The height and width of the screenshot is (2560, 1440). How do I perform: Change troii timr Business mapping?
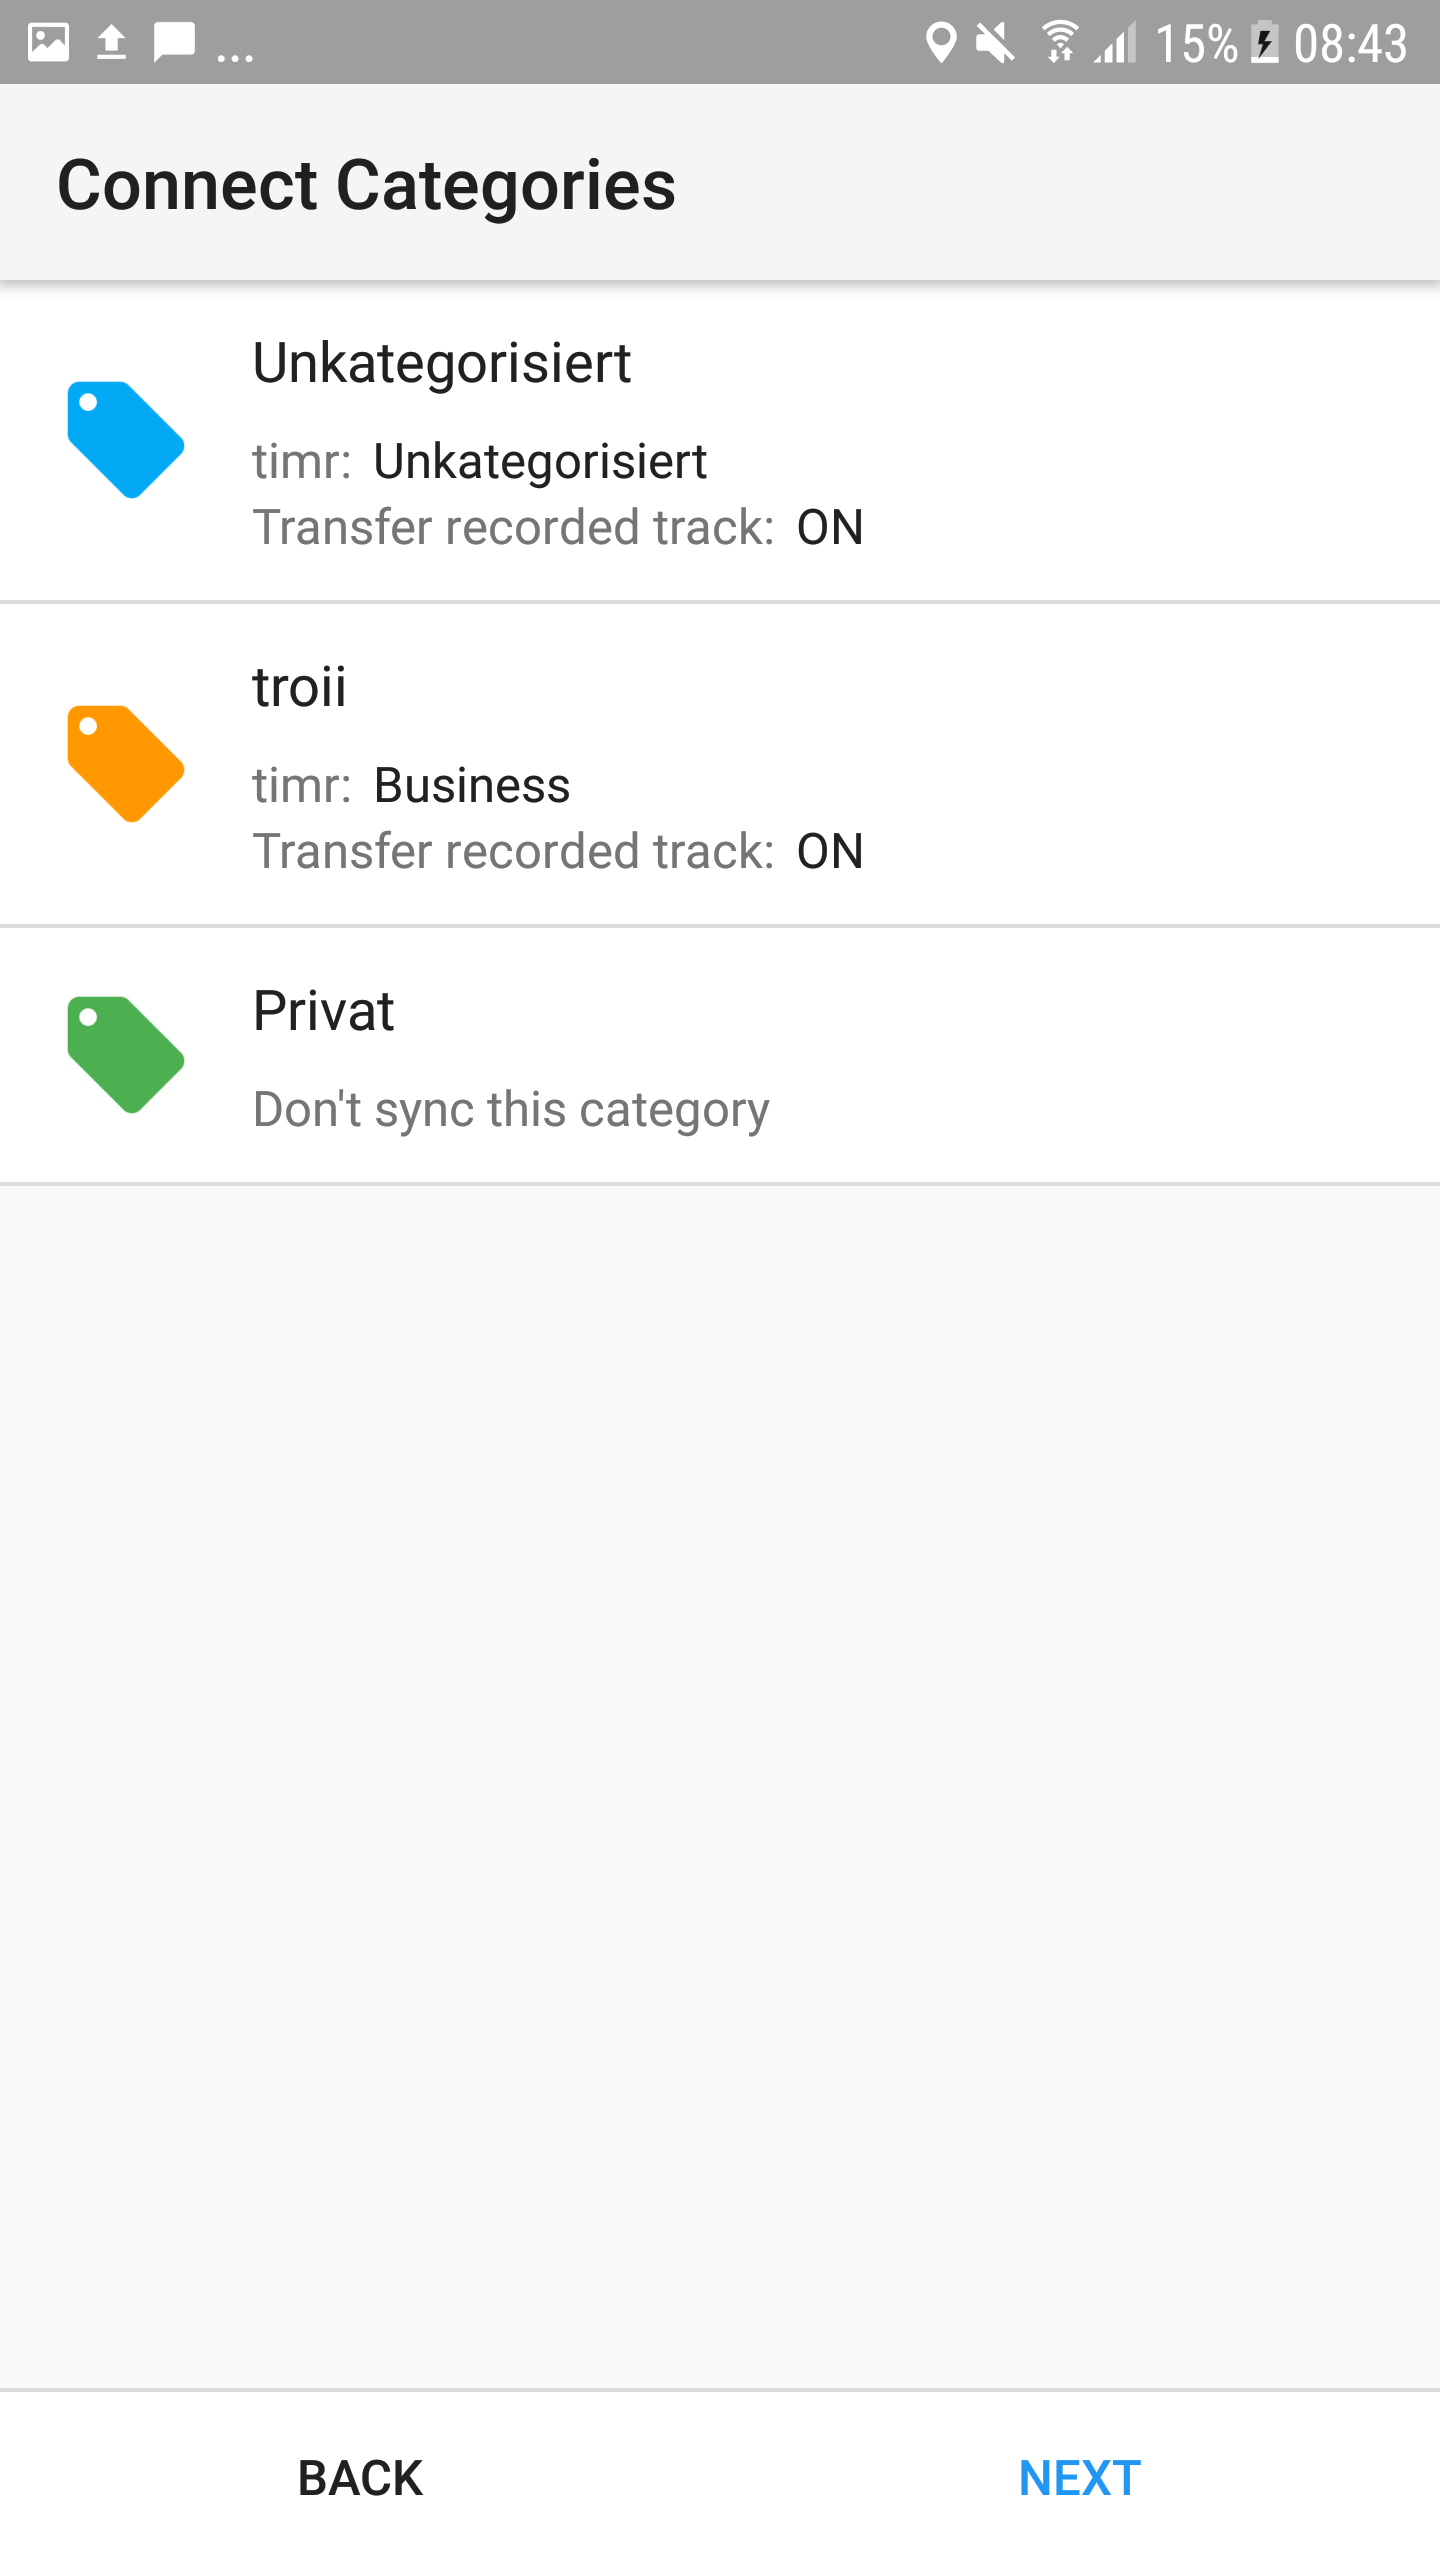[x=472, y=786]
